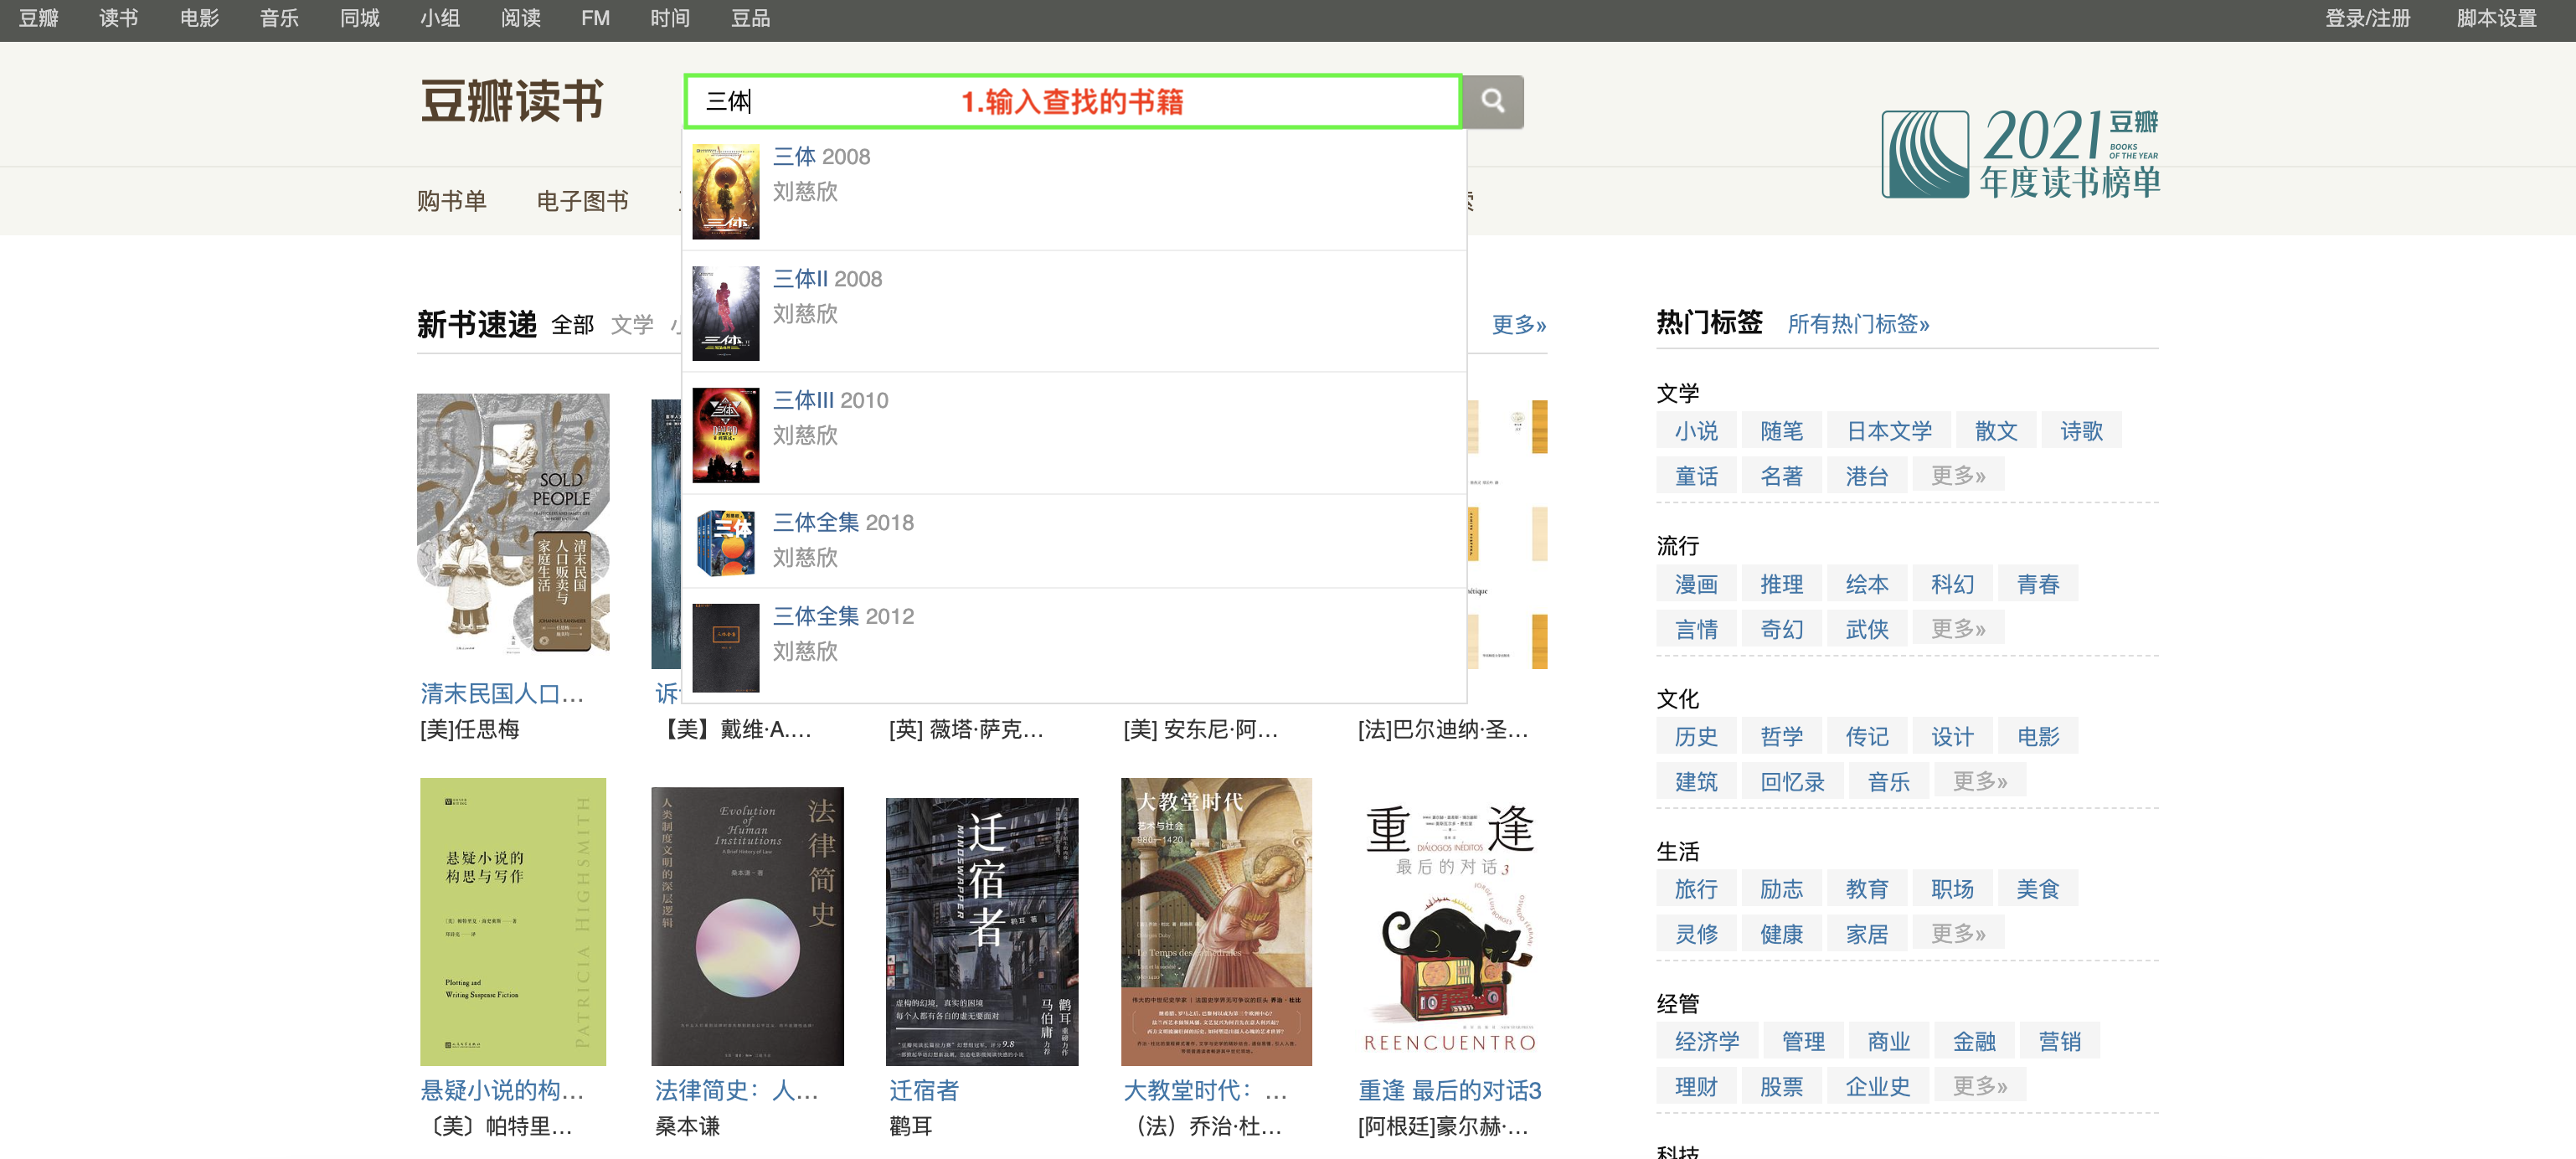Click the 豆瓣读书 logo

click(x=511, y=102)
